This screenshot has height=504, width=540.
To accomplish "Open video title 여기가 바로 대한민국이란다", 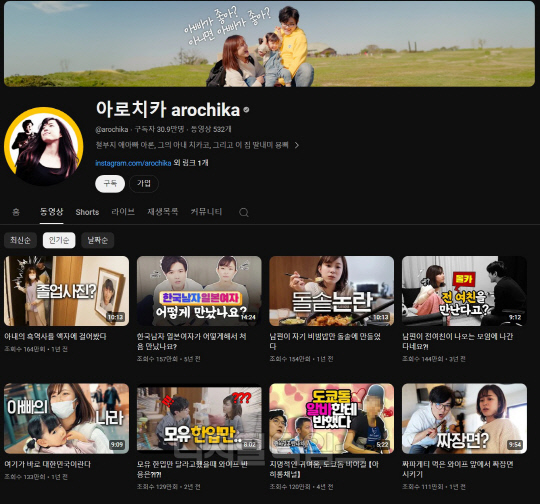I will pos(48,464).
